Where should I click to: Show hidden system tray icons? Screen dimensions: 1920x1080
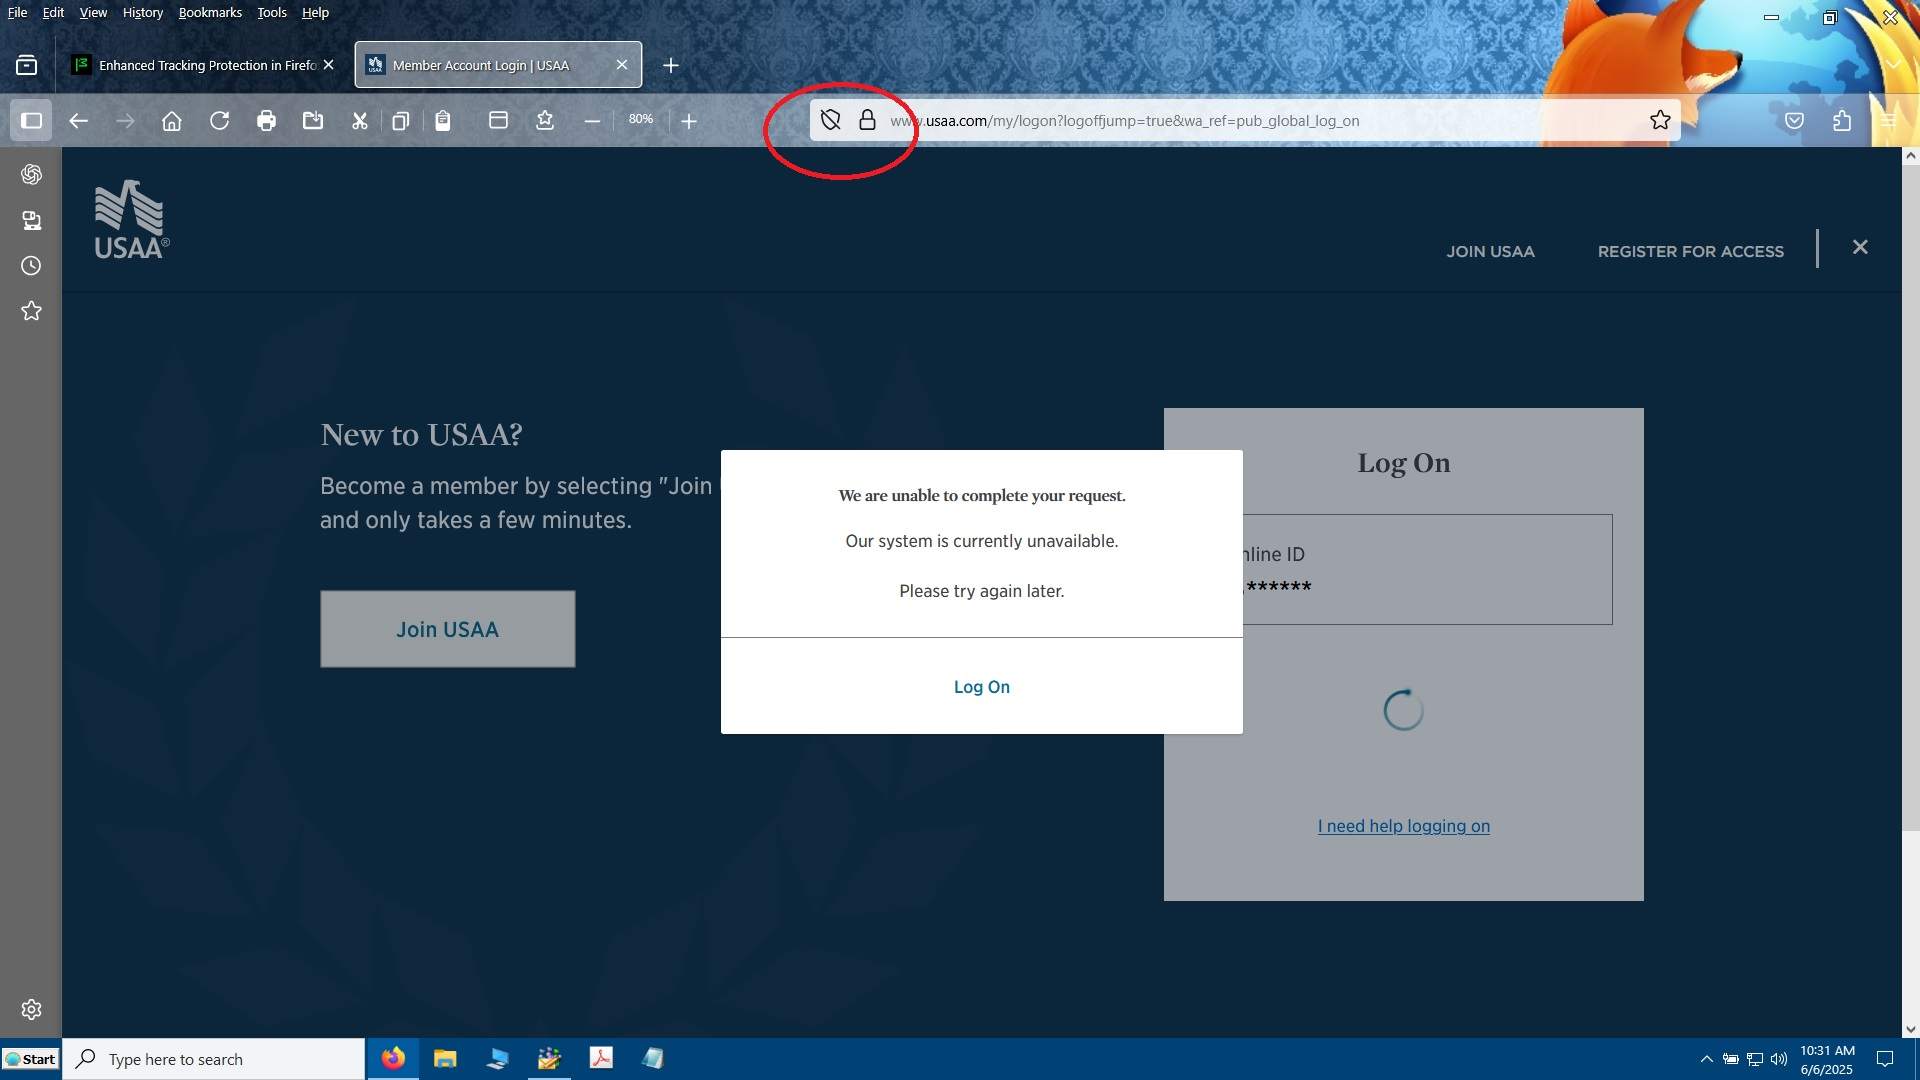coord(1706,1059)
